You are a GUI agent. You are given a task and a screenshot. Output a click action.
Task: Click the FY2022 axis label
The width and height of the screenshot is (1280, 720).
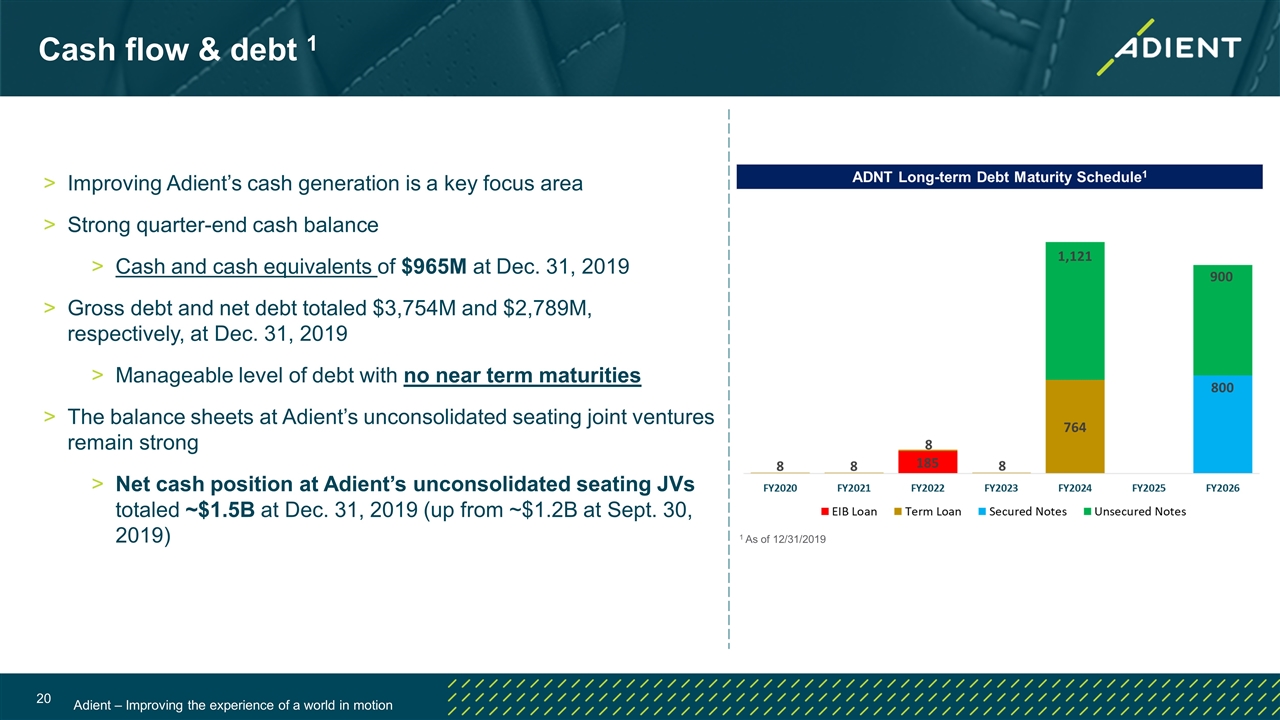(928, 488)
